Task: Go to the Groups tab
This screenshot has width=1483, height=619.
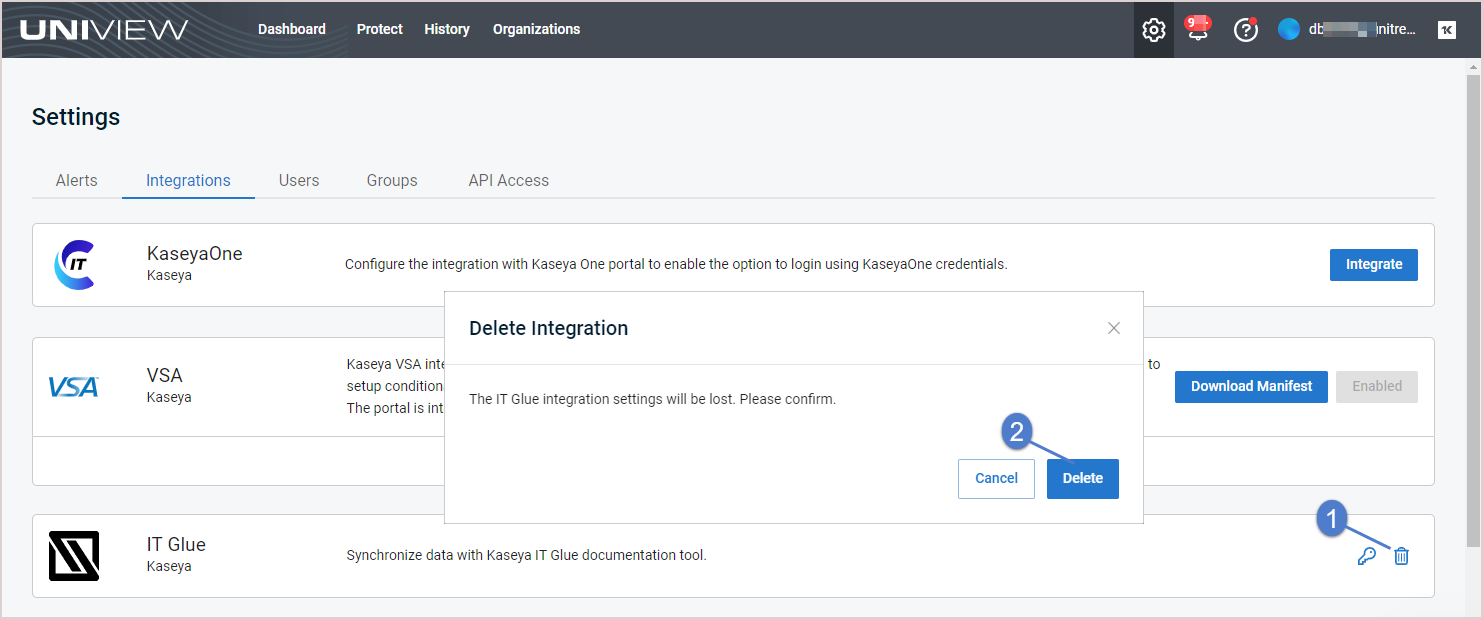Action: pyautogui.click(x=392, y=180)
